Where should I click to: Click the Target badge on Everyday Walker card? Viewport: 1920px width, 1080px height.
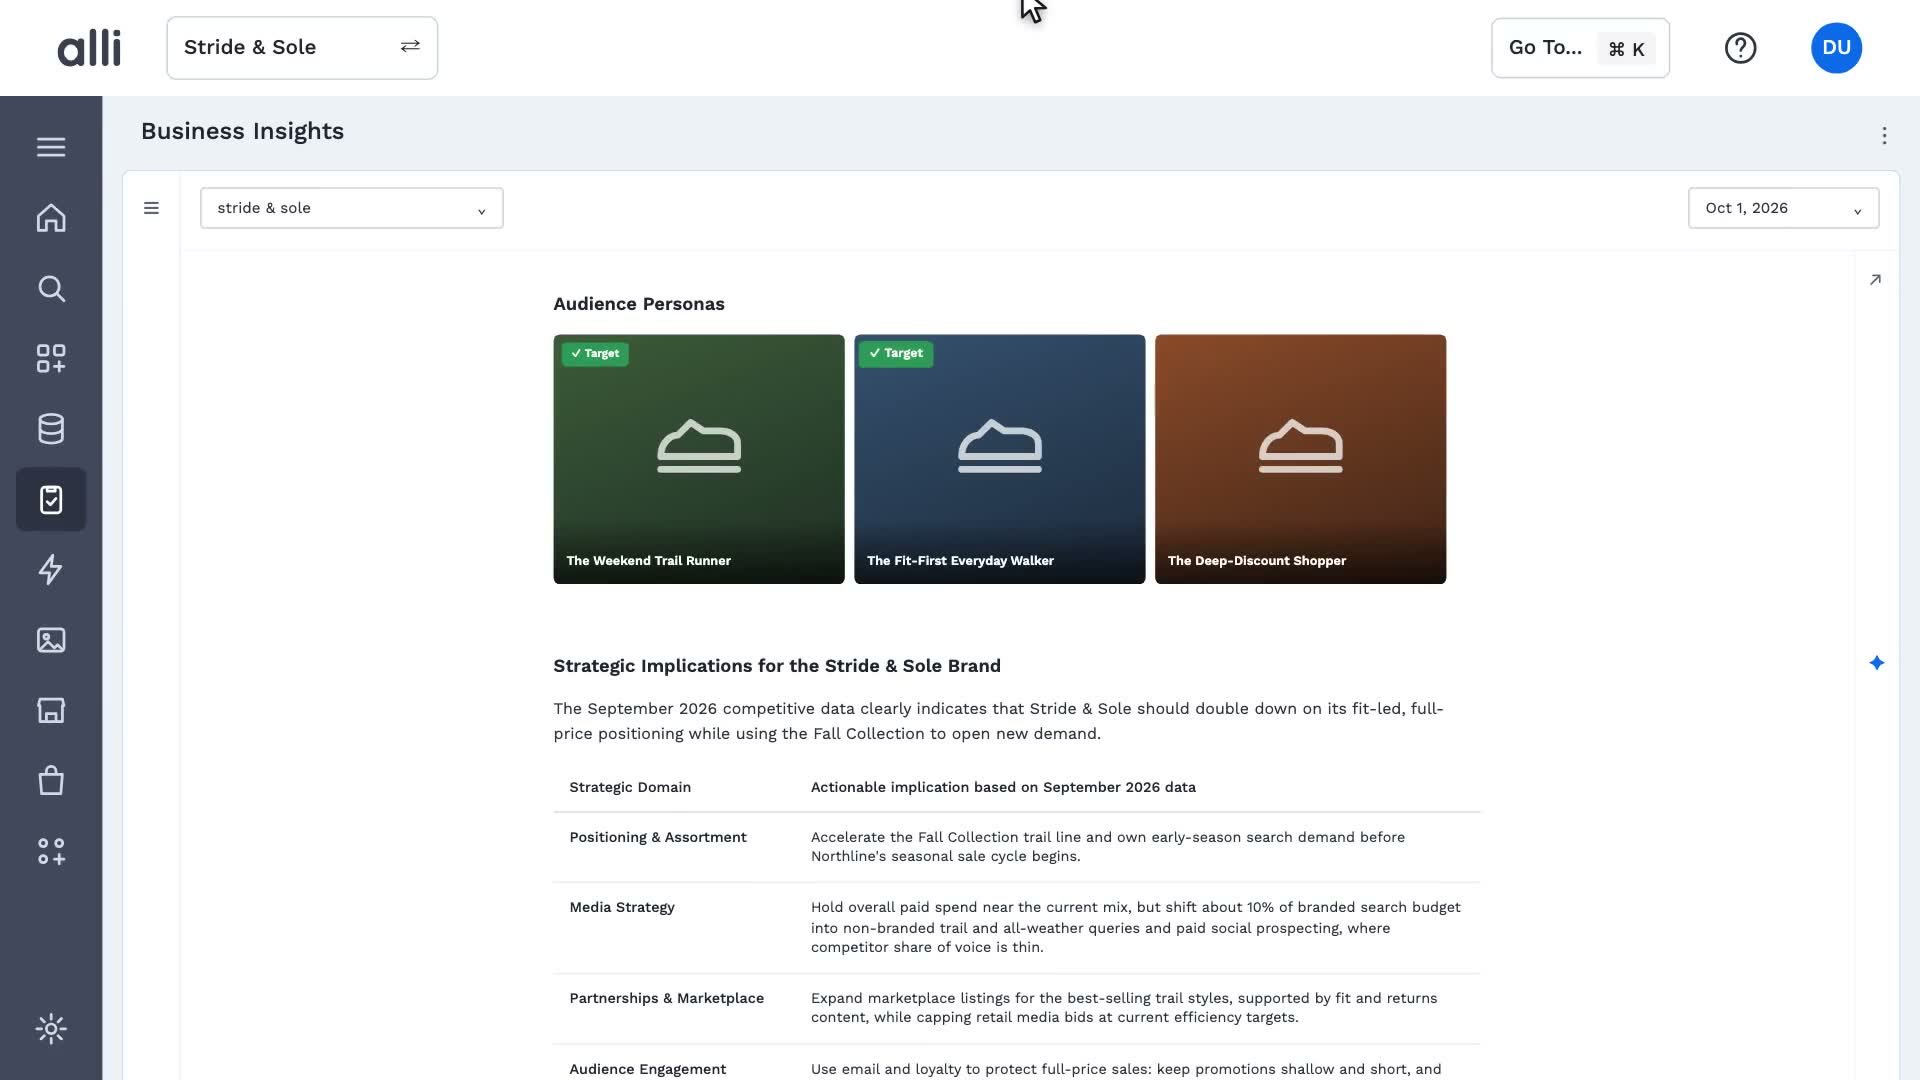click(x=896, y=354)
